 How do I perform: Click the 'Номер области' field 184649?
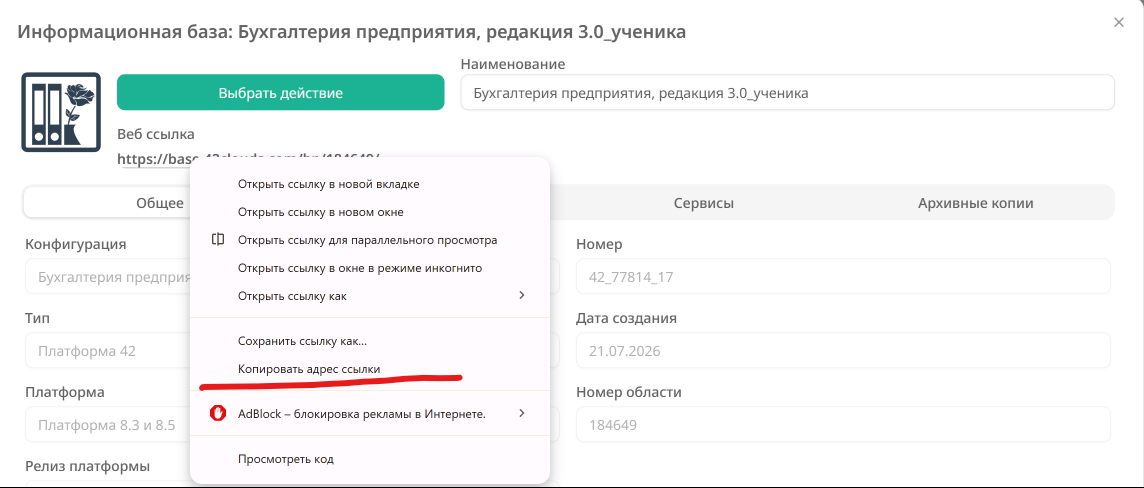pyautogui.click(x=843, y=425)
